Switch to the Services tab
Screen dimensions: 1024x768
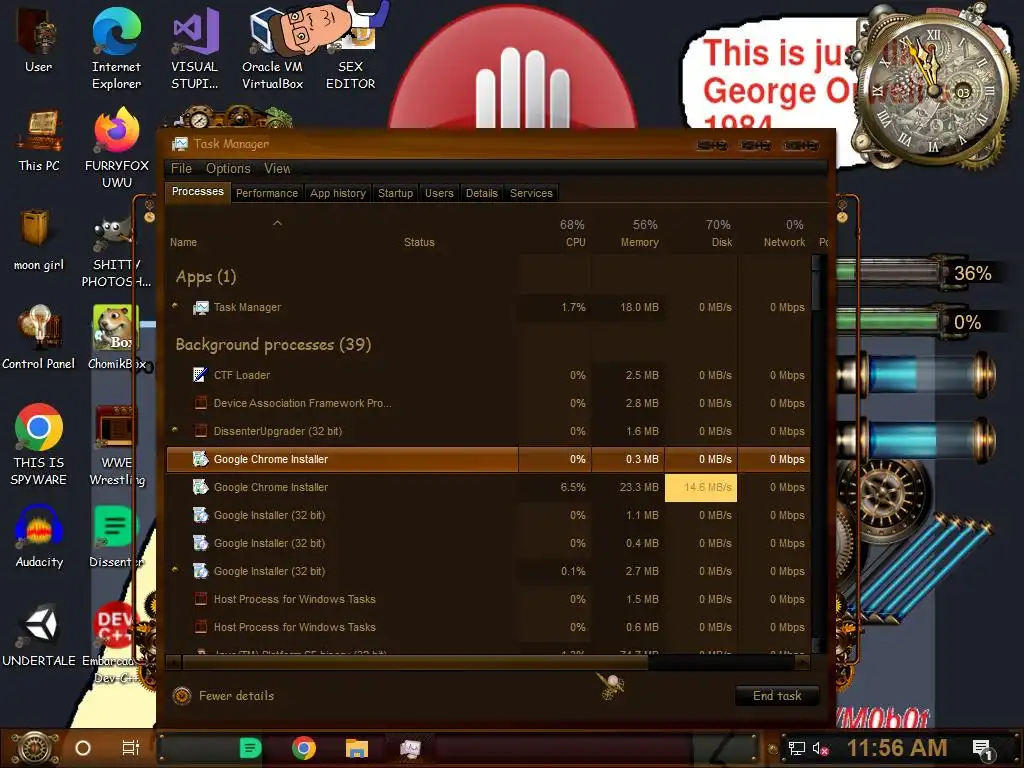click(x=531, y=193)
